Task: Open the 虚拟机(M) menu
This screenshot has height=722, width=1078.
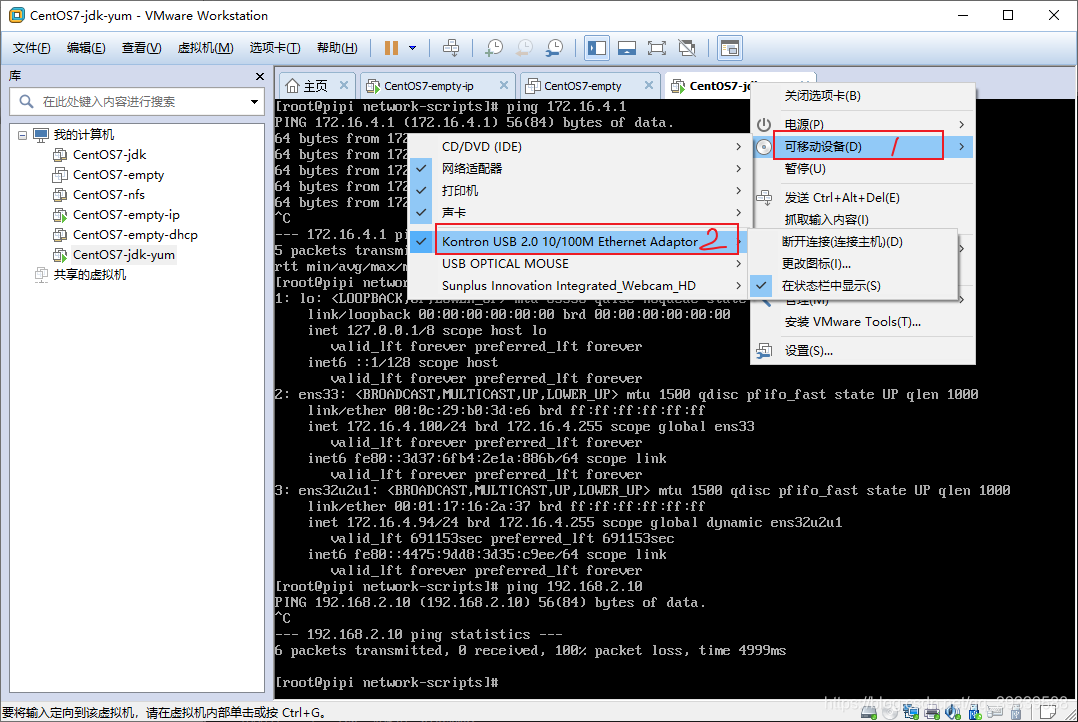Action: tap(206, 47)
